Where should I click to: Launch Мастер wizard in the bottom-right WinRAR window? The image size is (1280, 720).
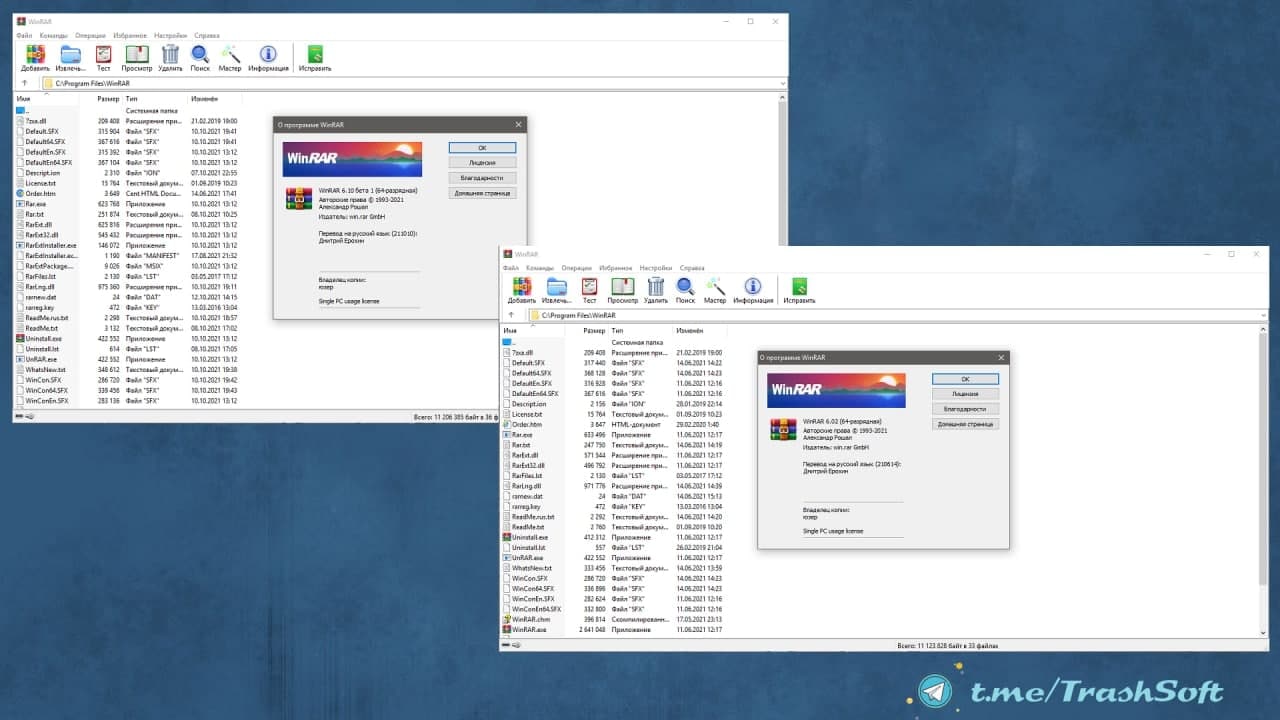tap(715, 287)
